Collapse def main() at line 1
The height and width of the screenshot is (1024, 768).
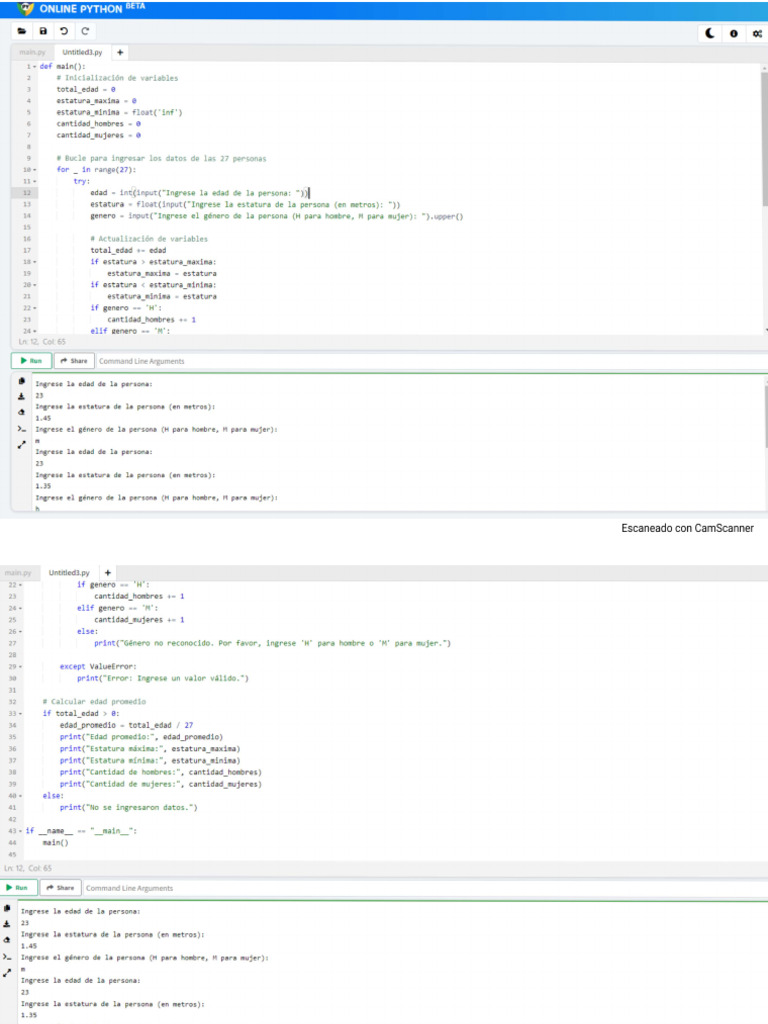click(x=35, y=67)
